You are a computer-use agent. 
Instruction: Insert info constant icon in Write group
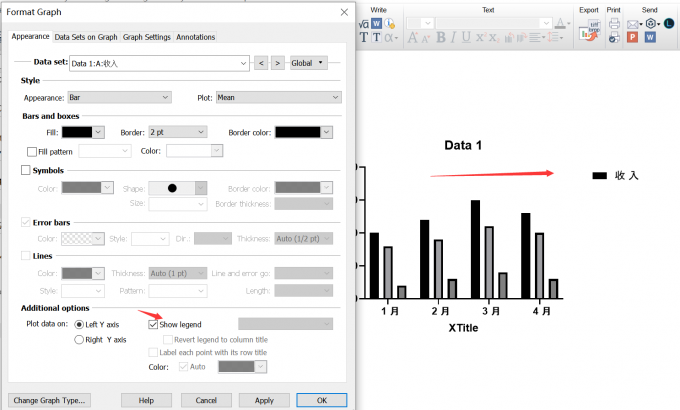tap(389, 23)
